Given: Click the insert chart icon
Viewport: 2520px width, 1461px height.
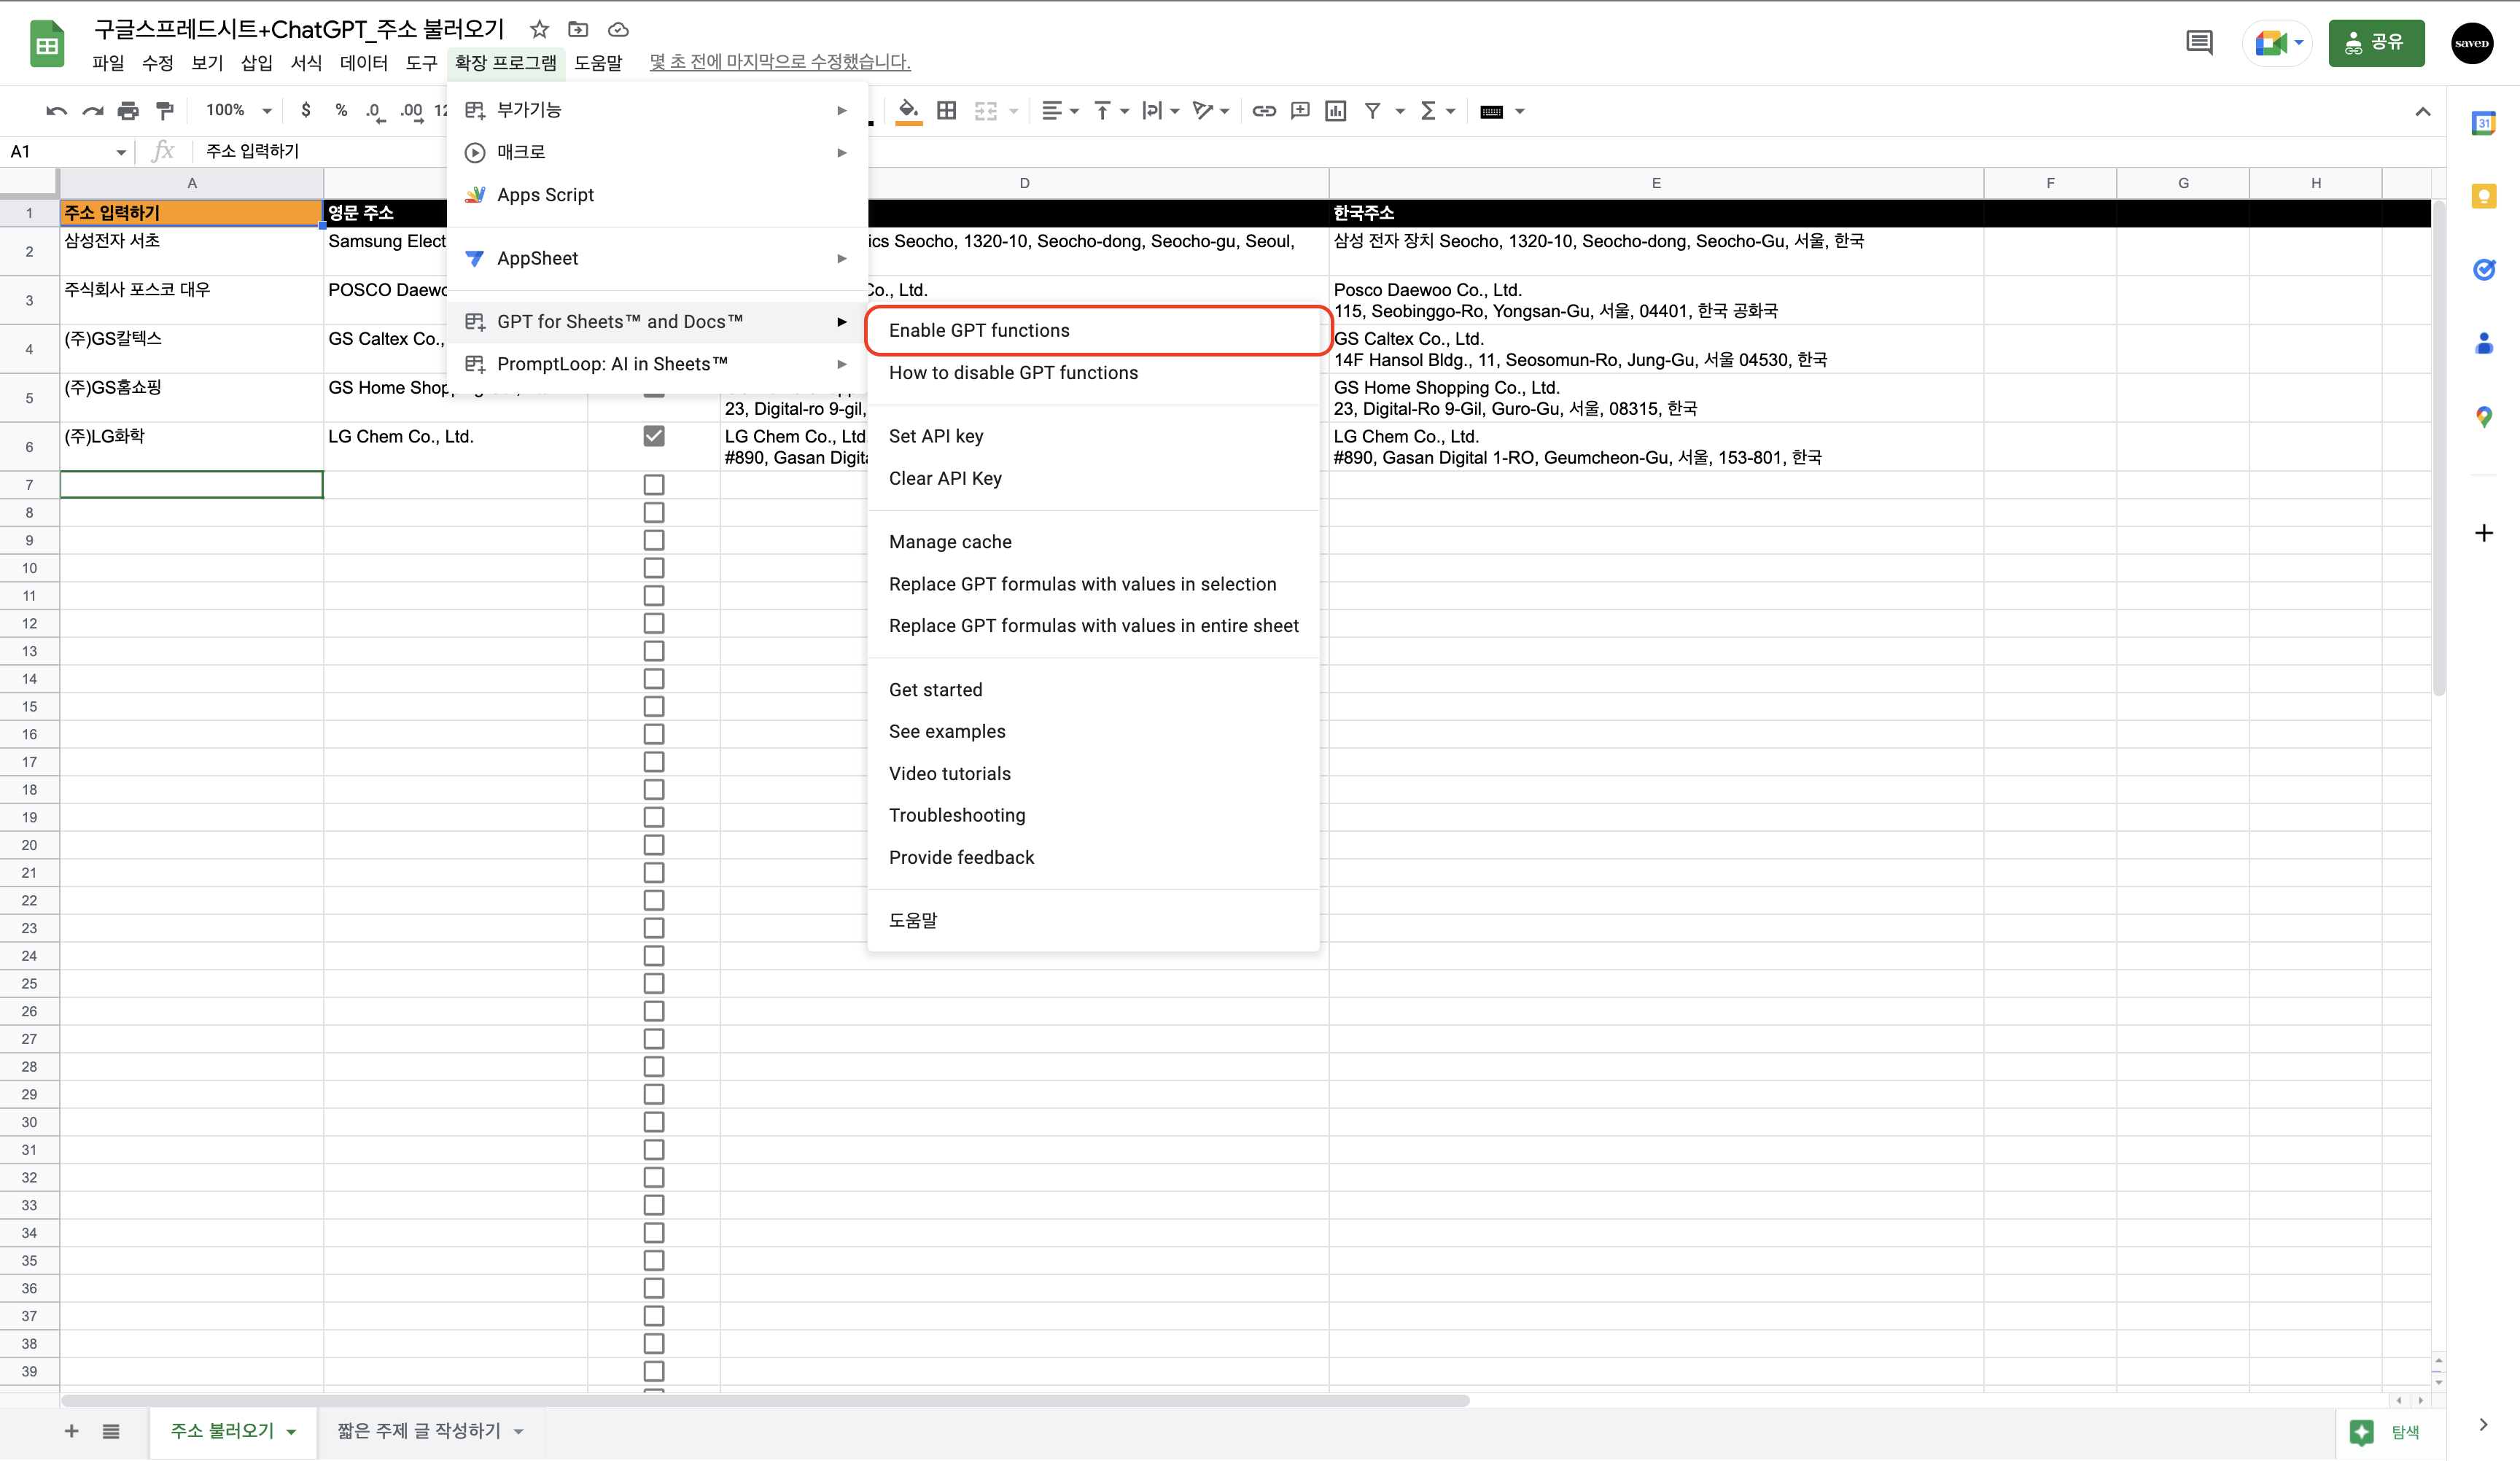Looking at the screenshot, I should click(1335, 111).
